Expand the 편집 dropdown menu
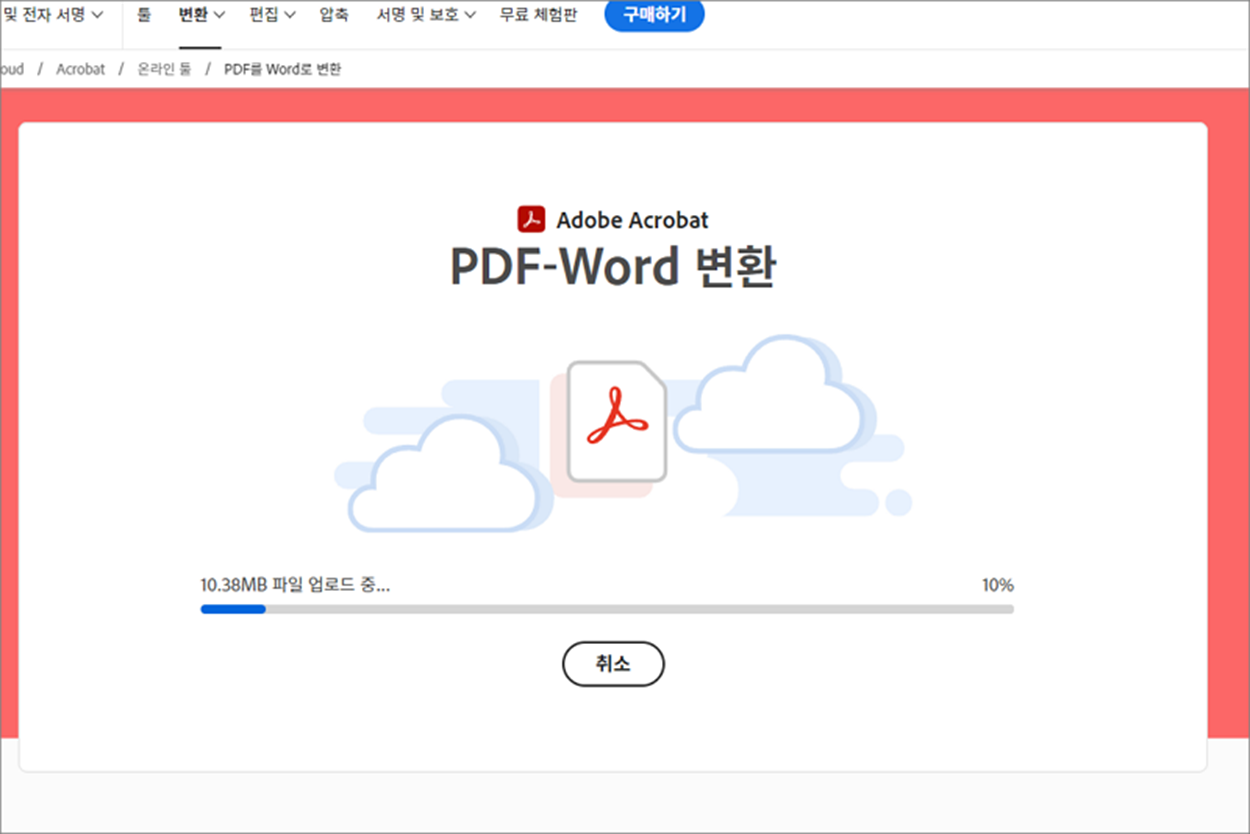The height and width of the screenshot is (834, 1250). click(272, 15)
